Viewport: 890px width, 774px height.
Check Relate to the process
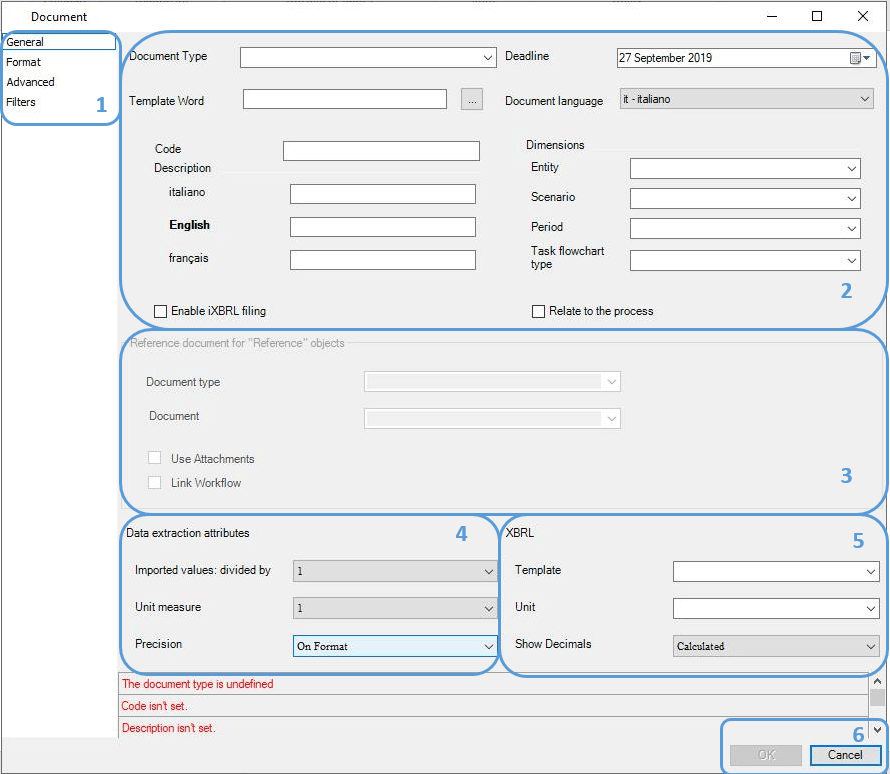[x=538, y=311]
